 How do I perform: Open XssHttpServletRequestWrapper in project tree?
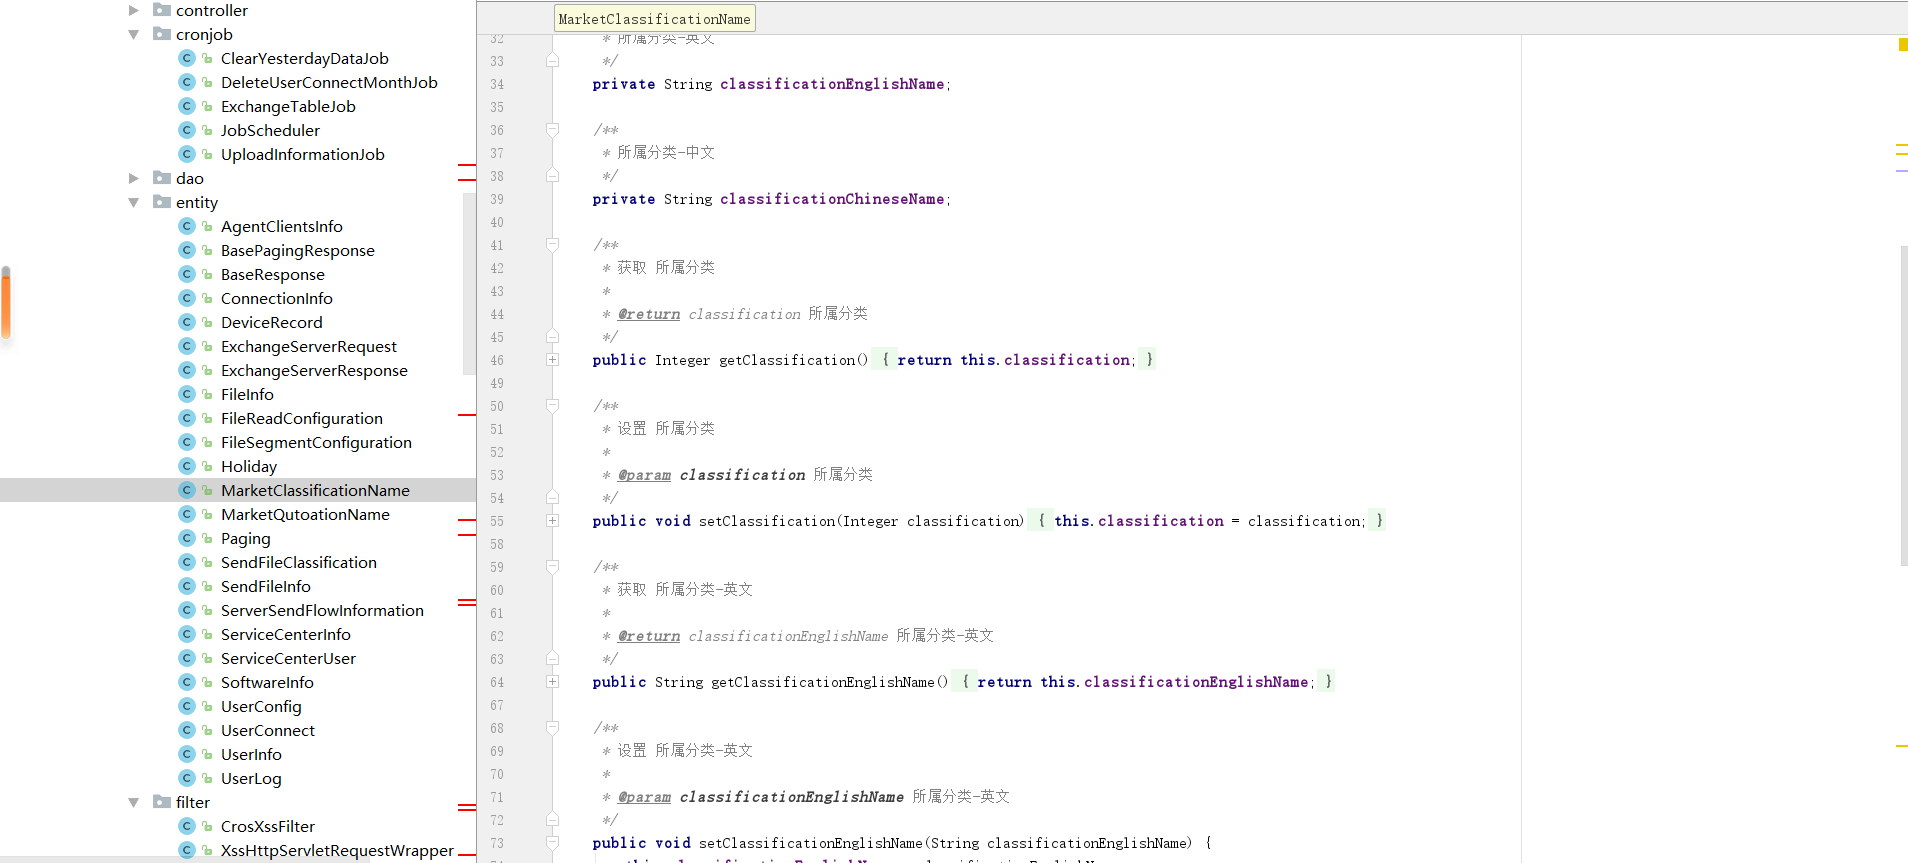[x=337, y=850]
